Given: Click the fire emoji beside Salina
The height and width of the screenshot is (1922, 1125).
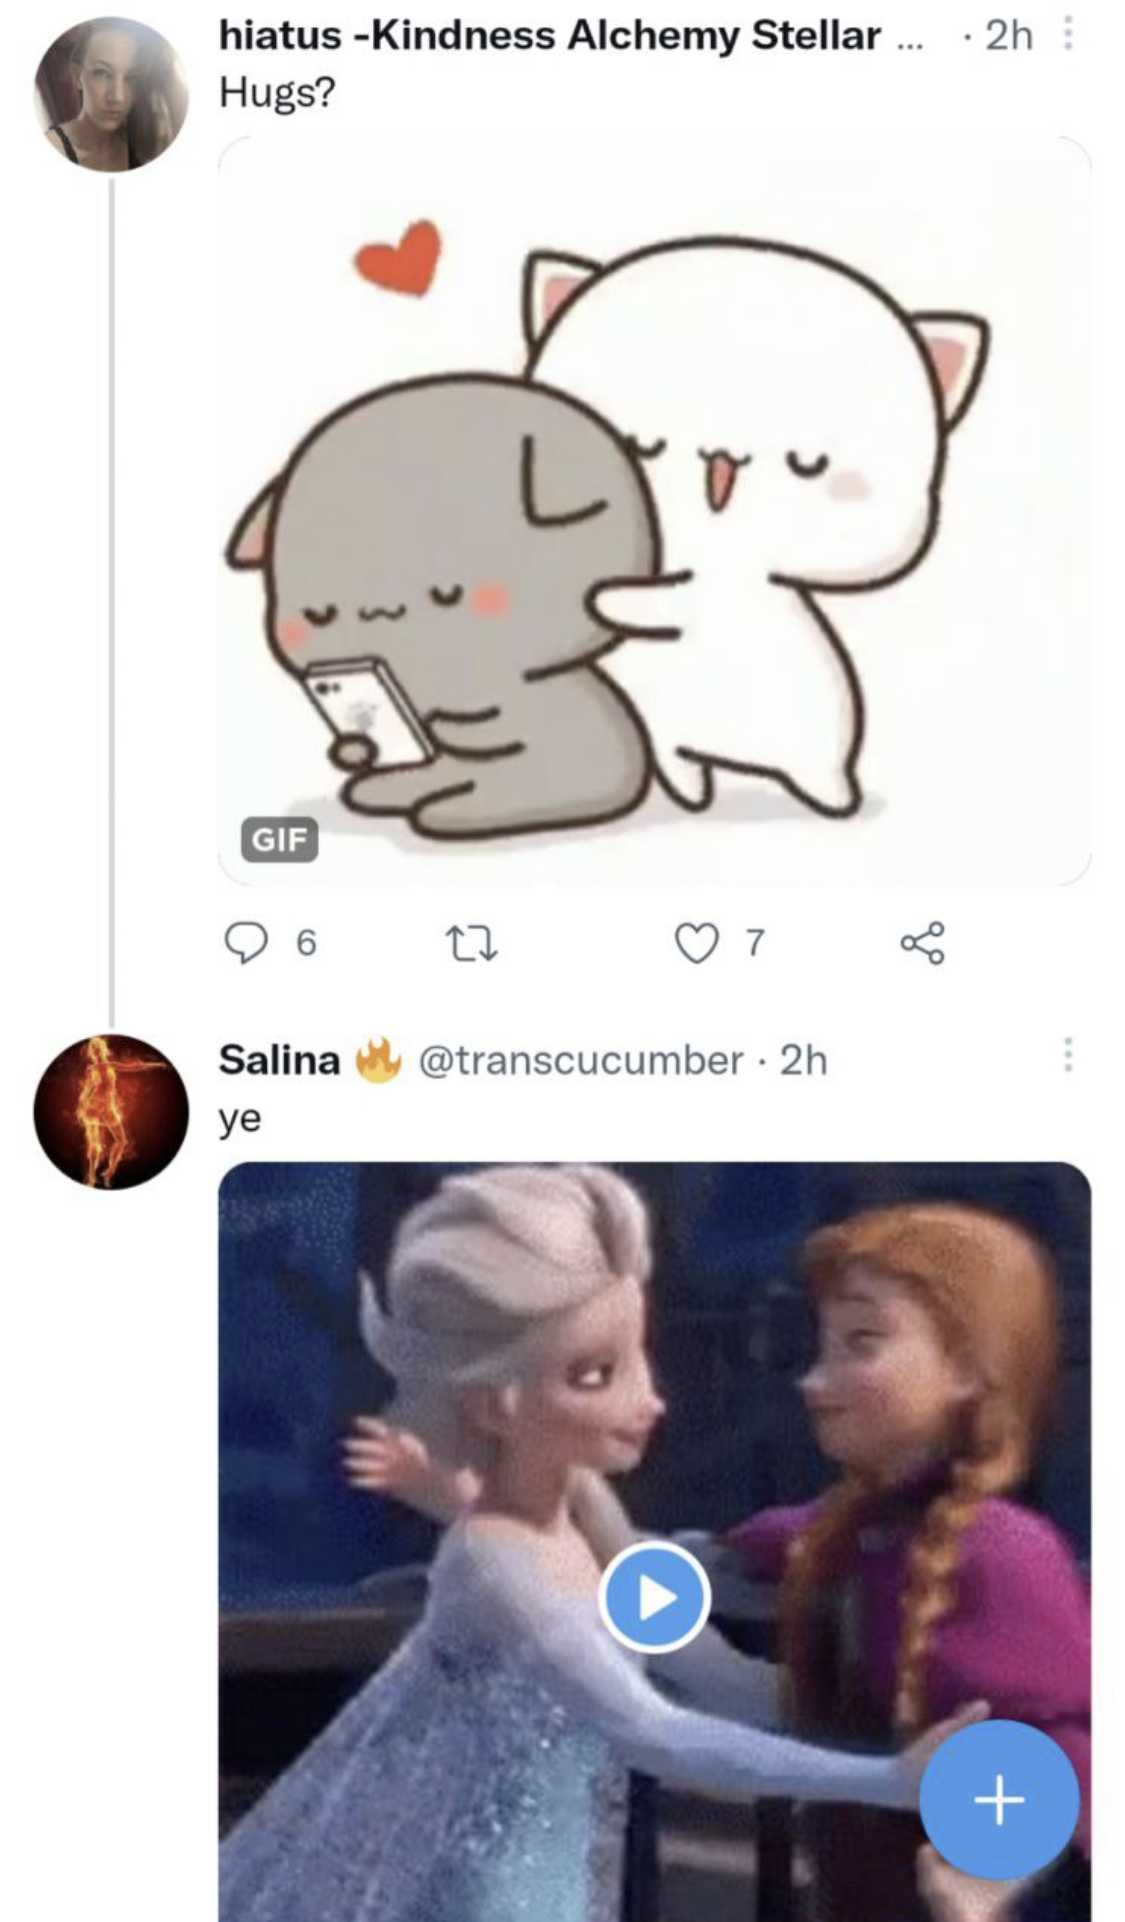Looking at the screenshot, I should click(x=375, y=1060).
